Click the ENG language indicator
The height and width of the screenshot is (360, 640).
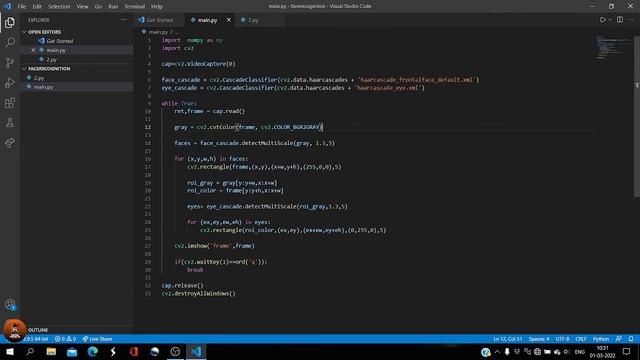(580, 351)
